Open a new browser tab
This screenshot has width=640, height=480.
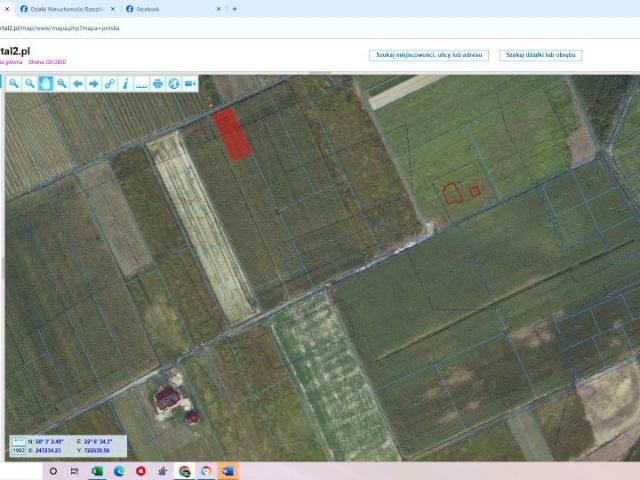tap(234, 9)
